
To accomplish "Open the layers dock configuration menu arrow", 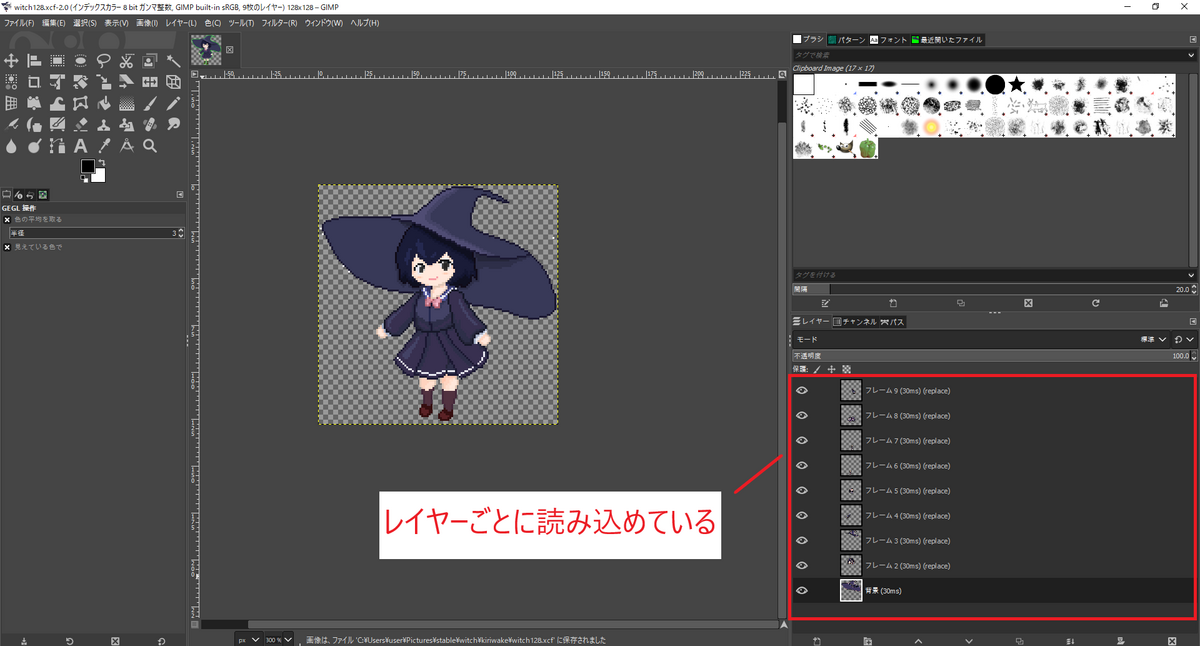I will [1193, 322].
